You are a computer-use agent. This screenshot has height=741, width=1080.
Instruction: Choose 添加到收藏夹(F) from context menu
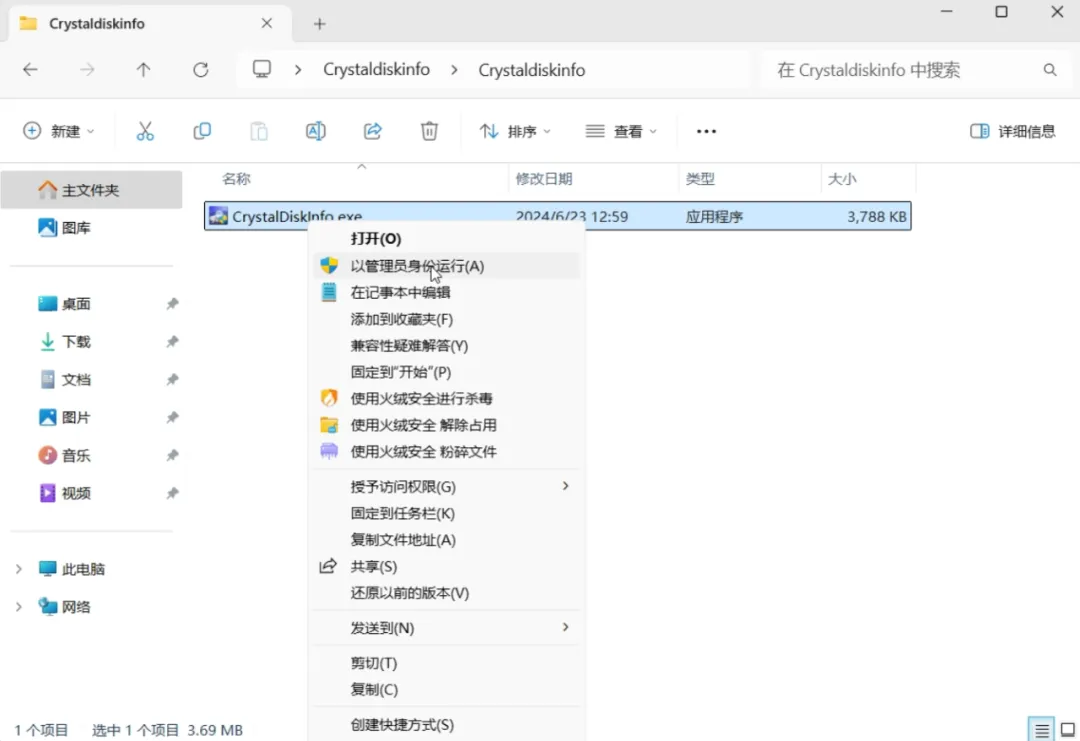click(x=446, y=319)
